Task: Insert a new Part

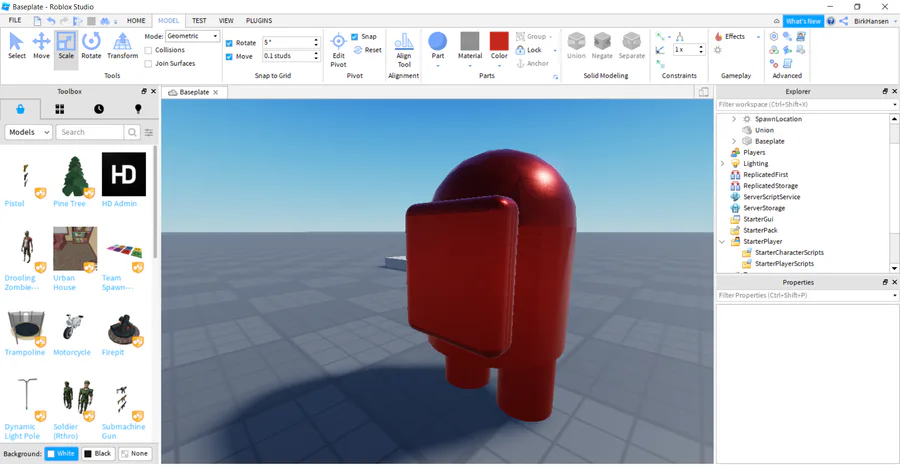Action: pos(437,46)
